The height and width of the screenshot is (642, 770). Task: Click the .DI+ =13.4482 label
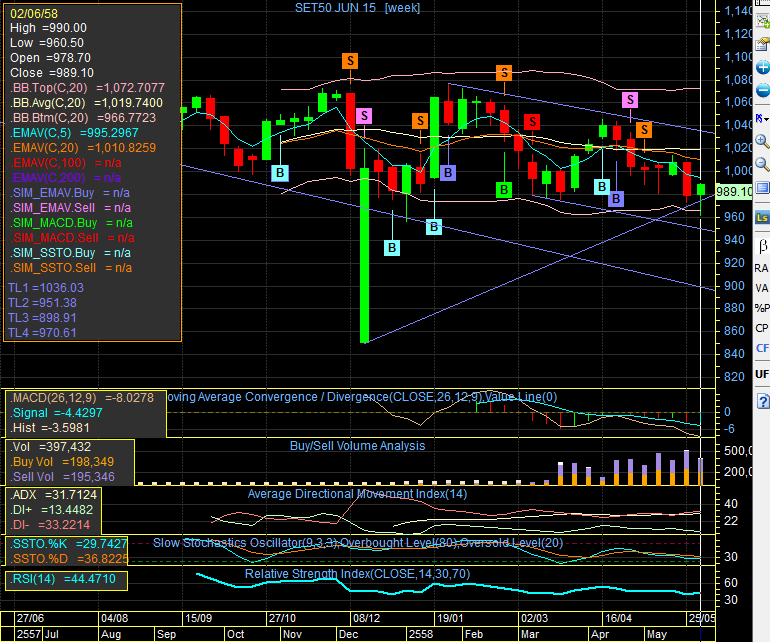point(52,510)
